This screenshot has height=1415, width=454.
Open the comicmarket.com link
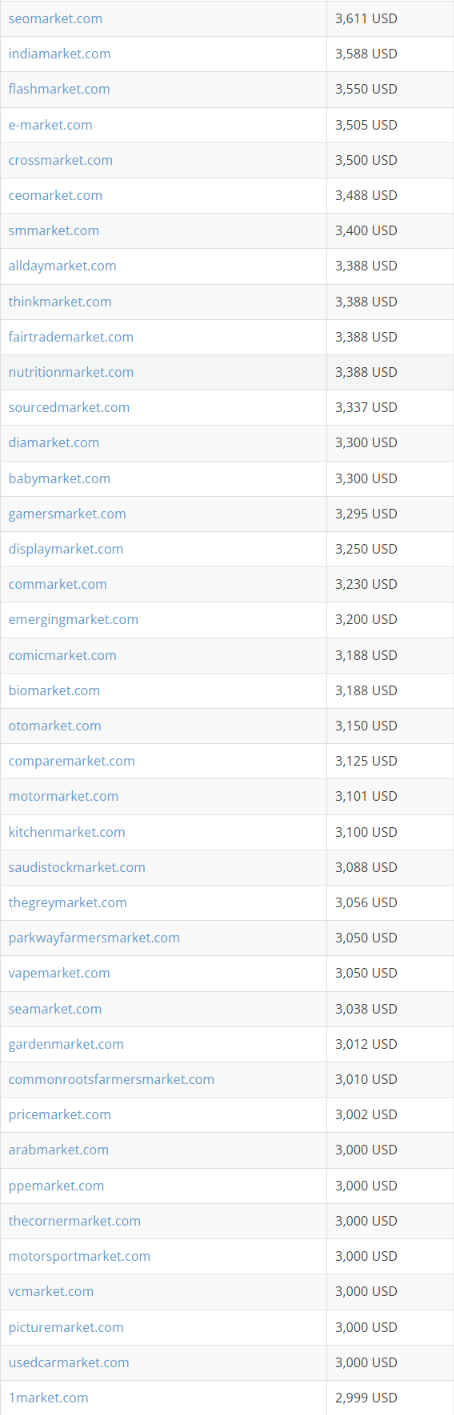pyautogui.click(x=62, y=655)
